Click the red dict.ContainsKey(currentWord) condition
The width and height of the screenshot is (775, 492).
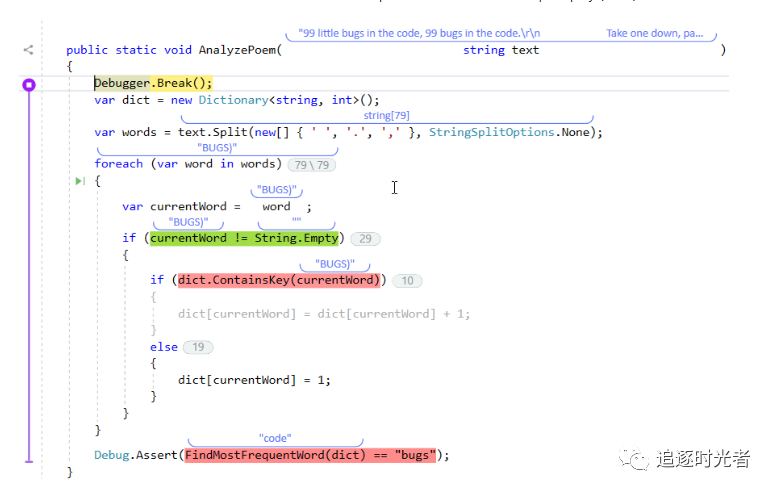click(279, 280)
